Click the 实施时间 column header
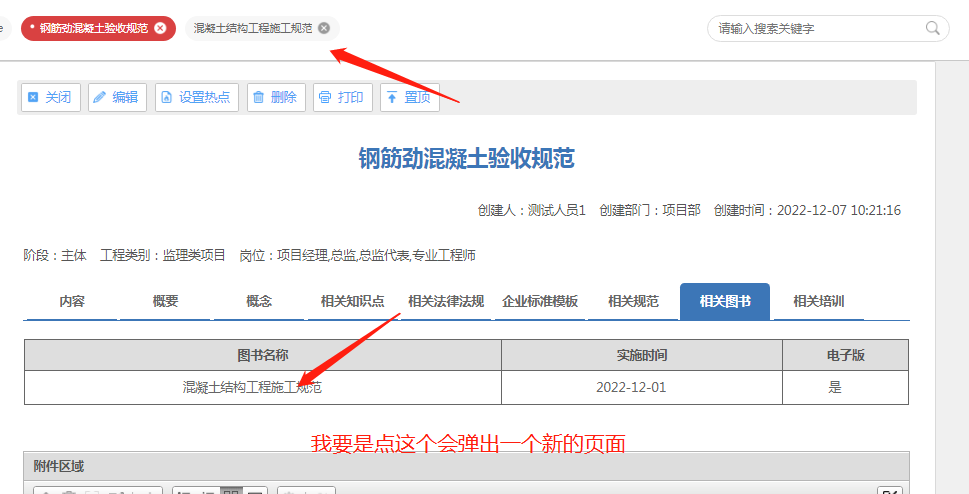 [x=641, y=355]
